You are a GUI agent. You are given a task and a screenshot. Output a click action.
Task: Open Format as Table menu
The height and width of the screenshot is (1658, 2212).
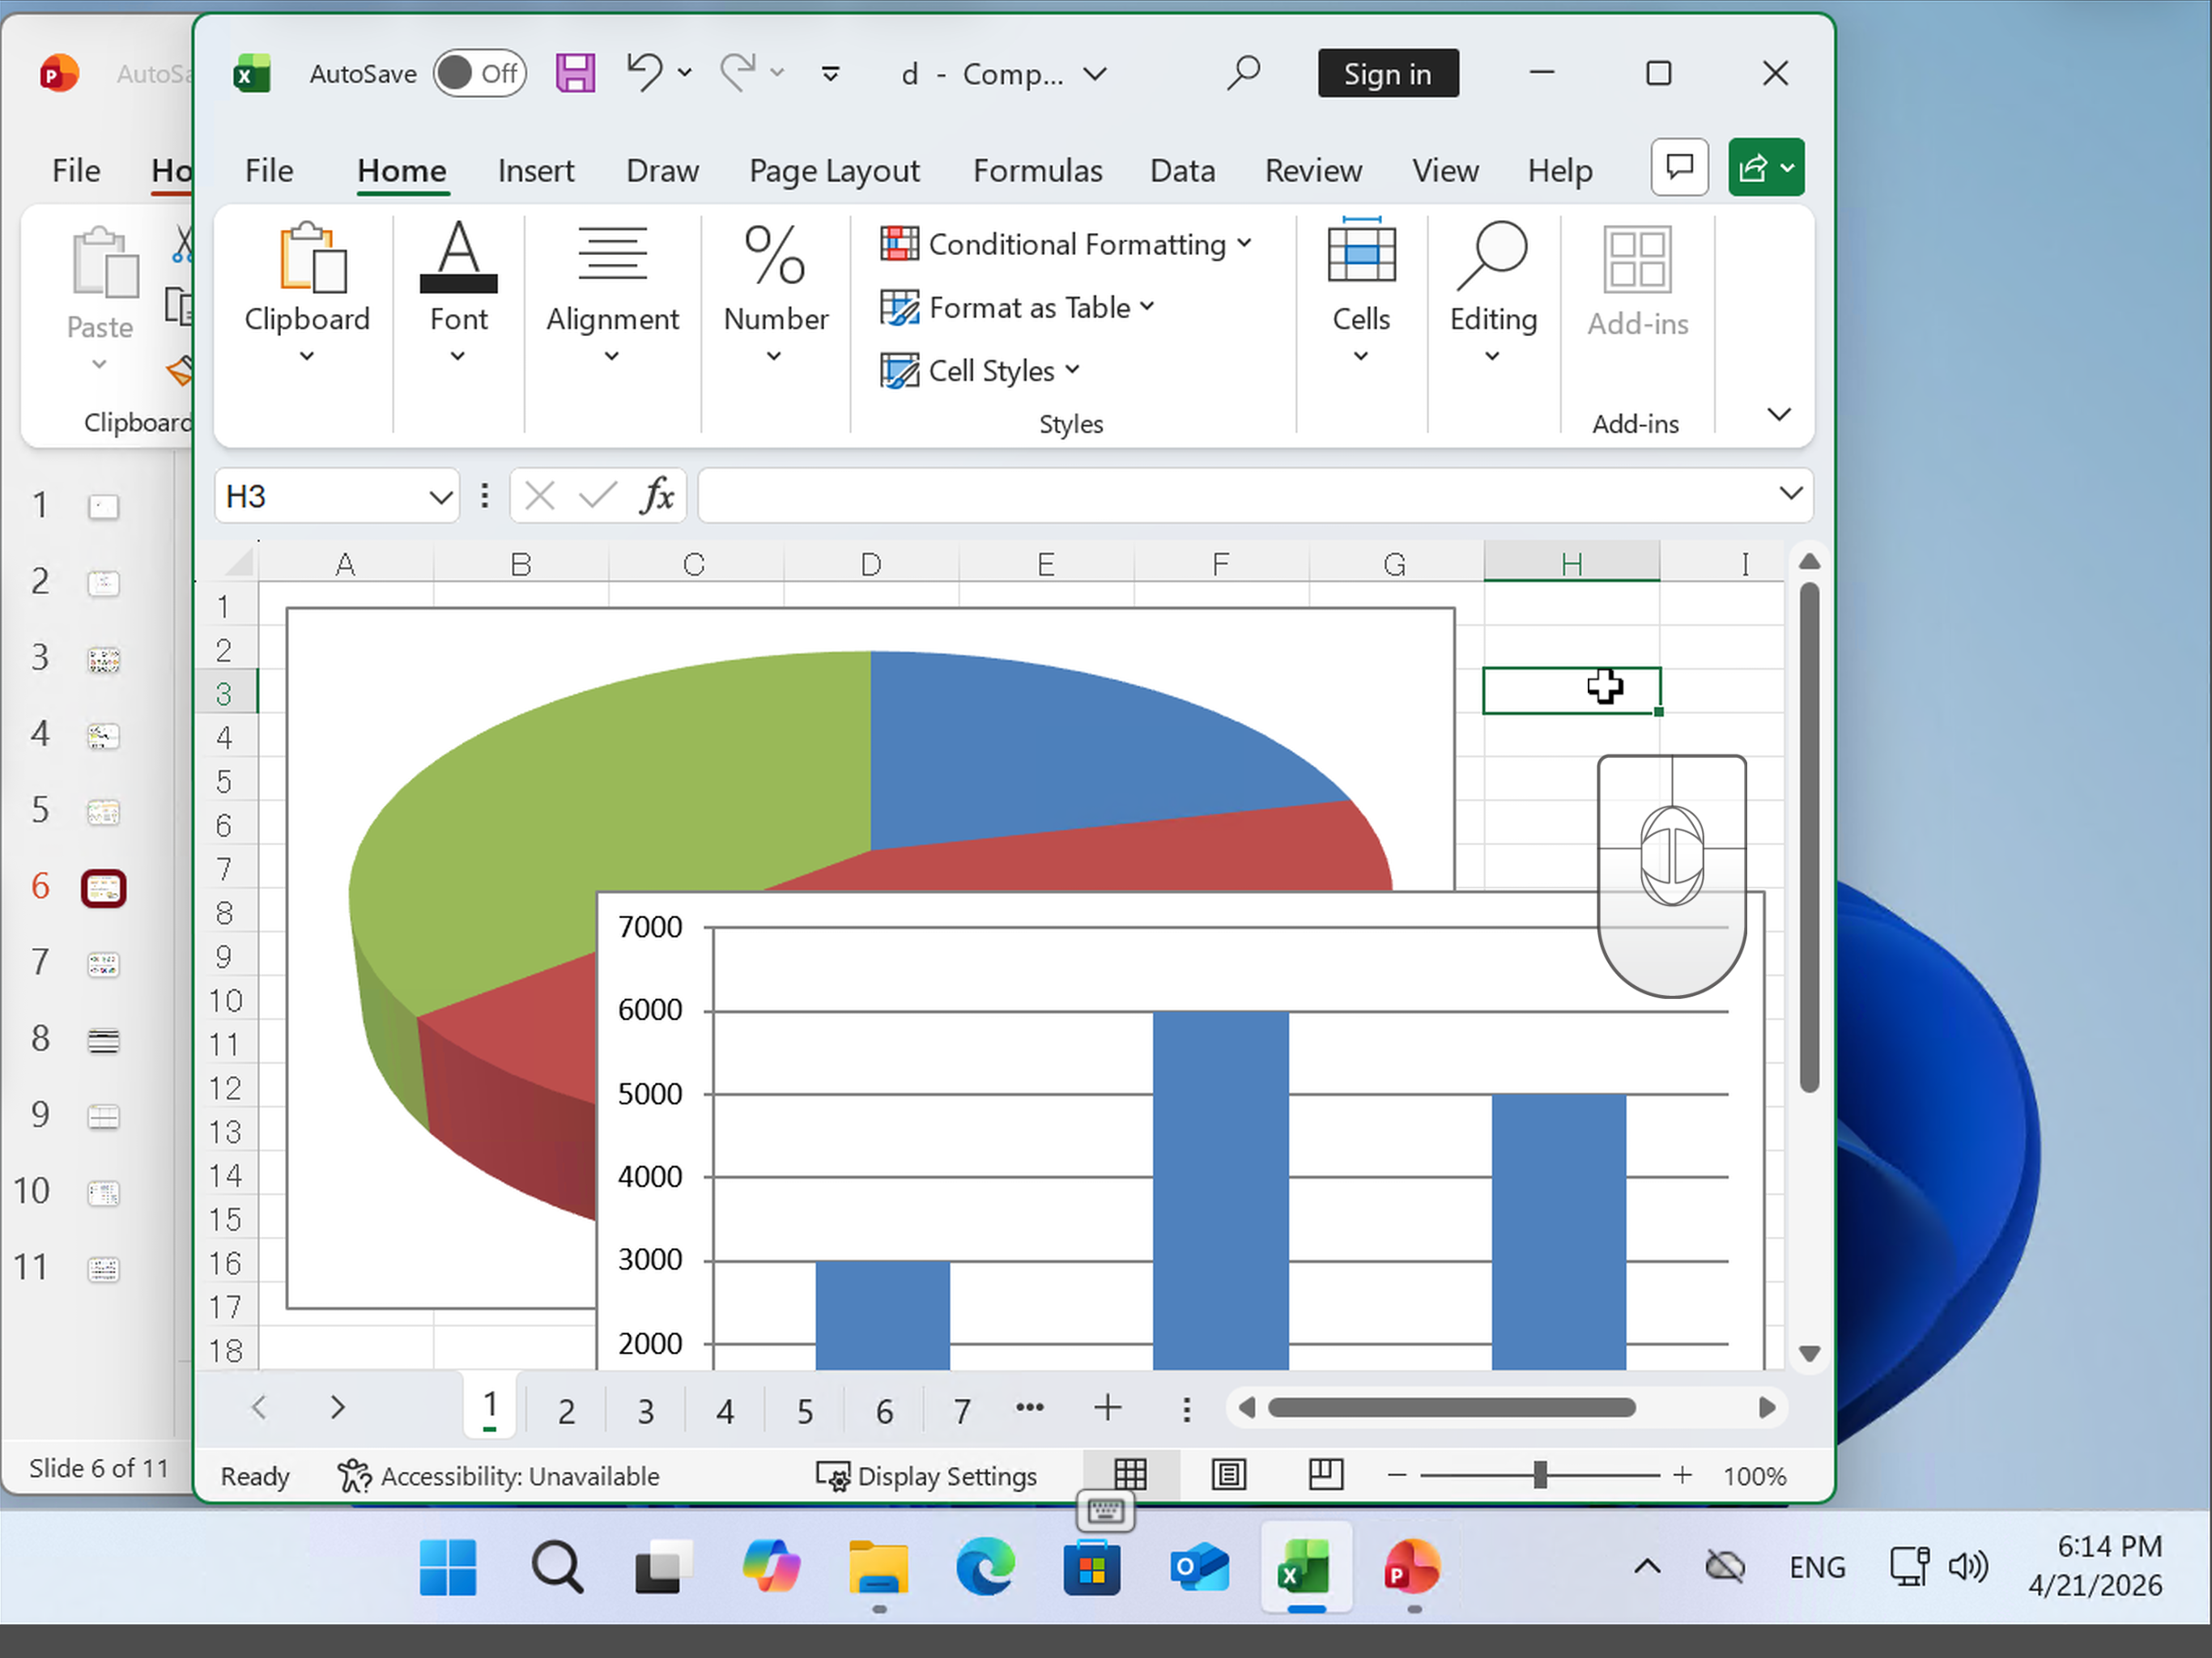coord(1018,307)
